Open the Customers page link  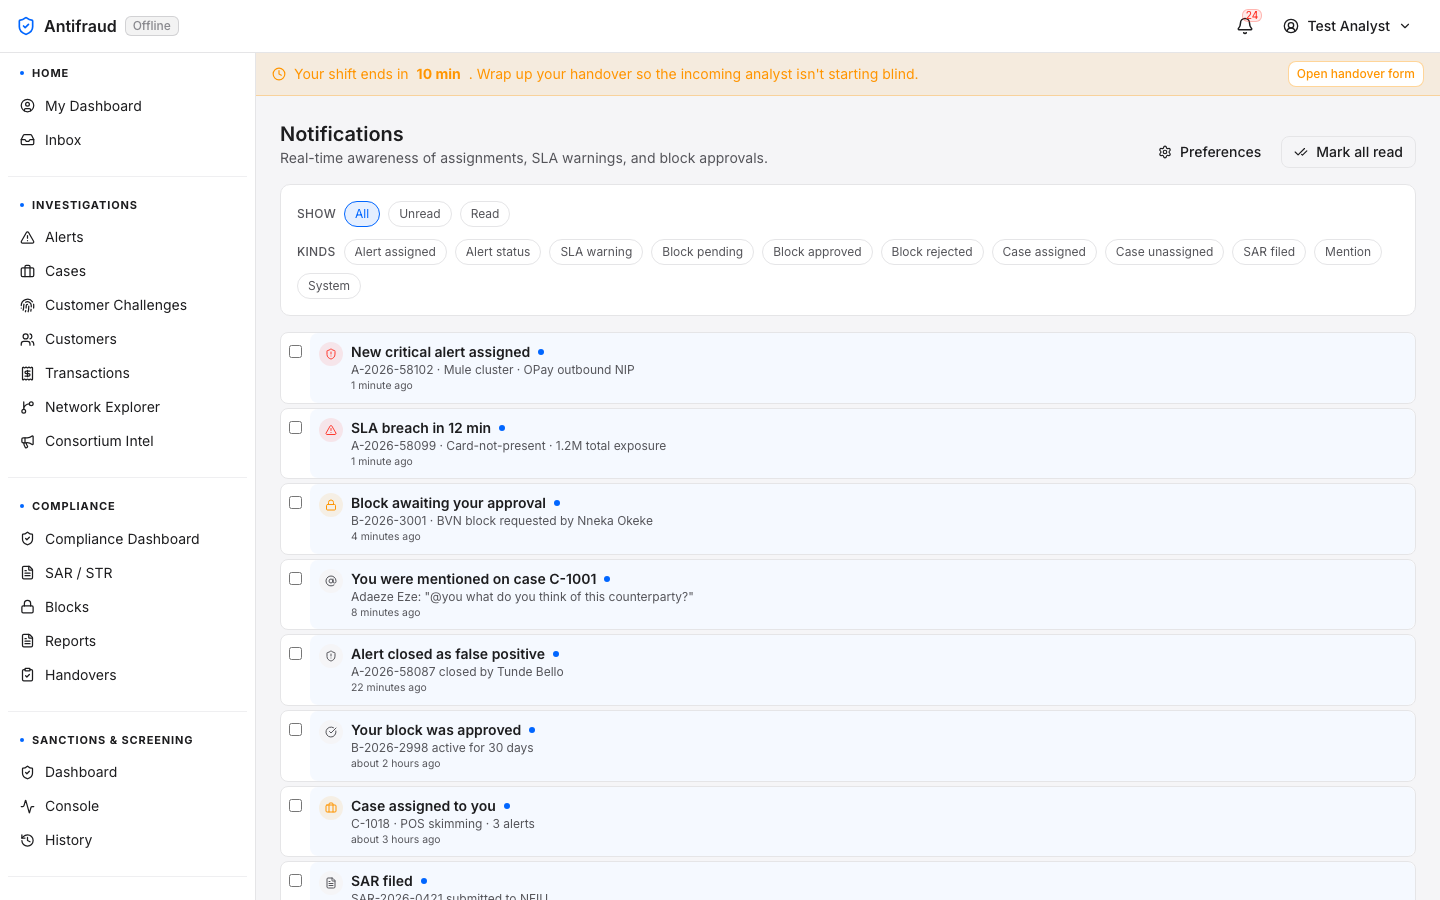pos(127,339)
